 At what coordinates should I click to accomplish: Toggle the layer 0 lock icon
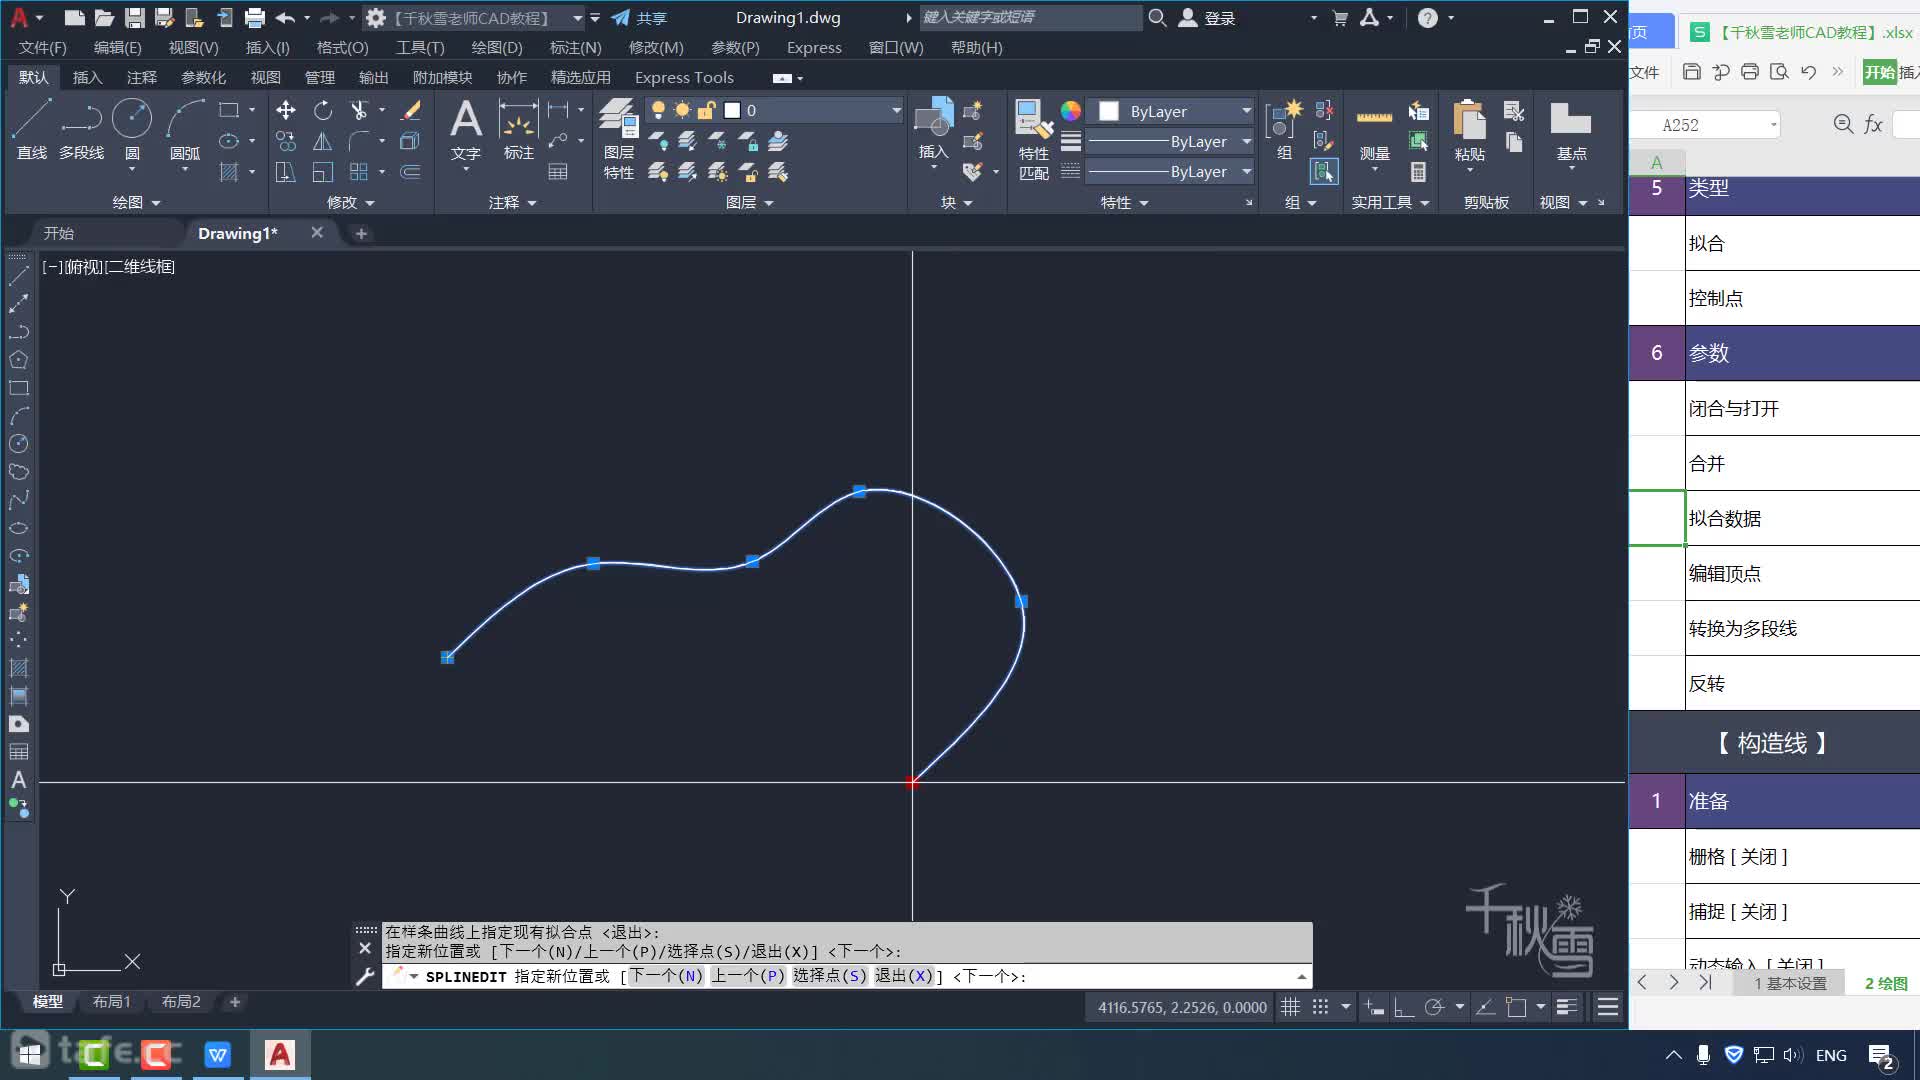706,110
